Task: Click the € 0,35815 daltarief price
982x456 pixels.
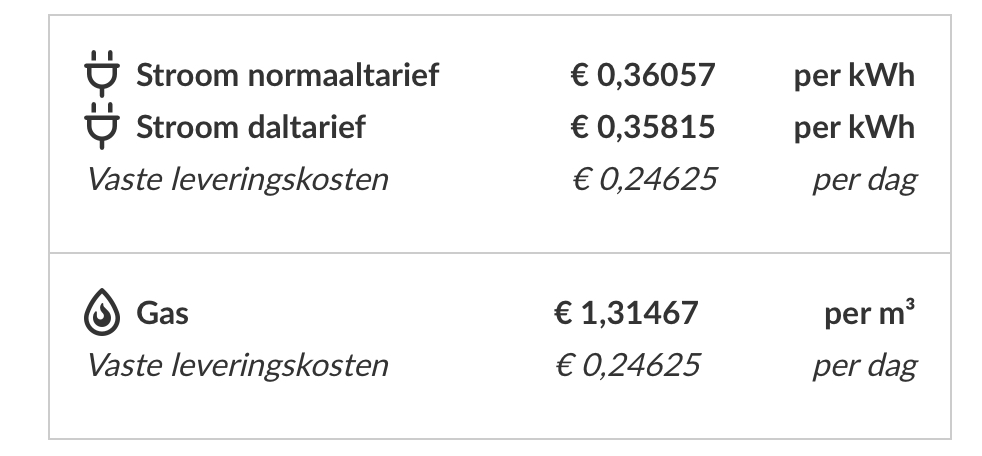Action: [643, 127]
